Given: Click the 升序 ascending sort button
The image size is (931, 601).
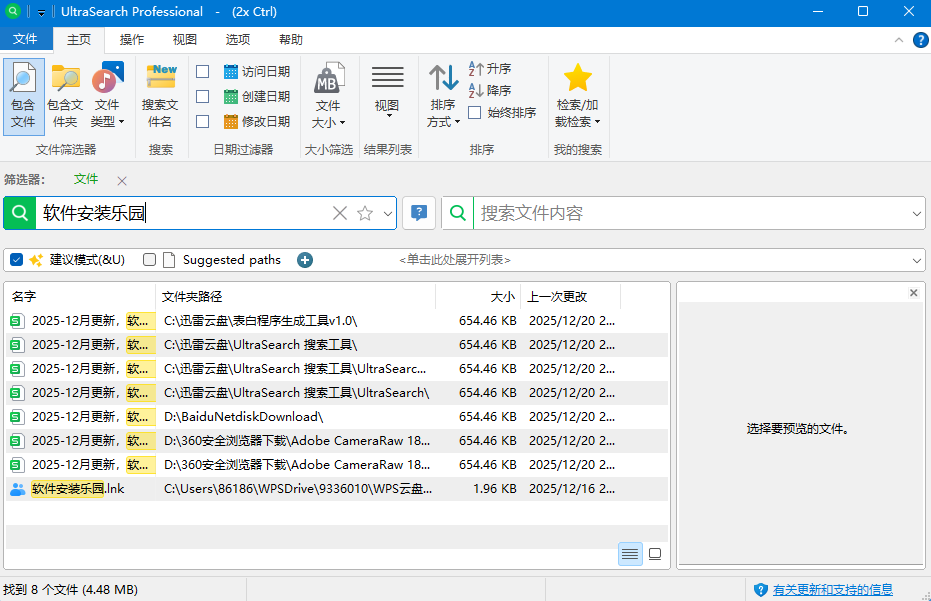Looking at the screenshot, I should (x=490, y=69).
